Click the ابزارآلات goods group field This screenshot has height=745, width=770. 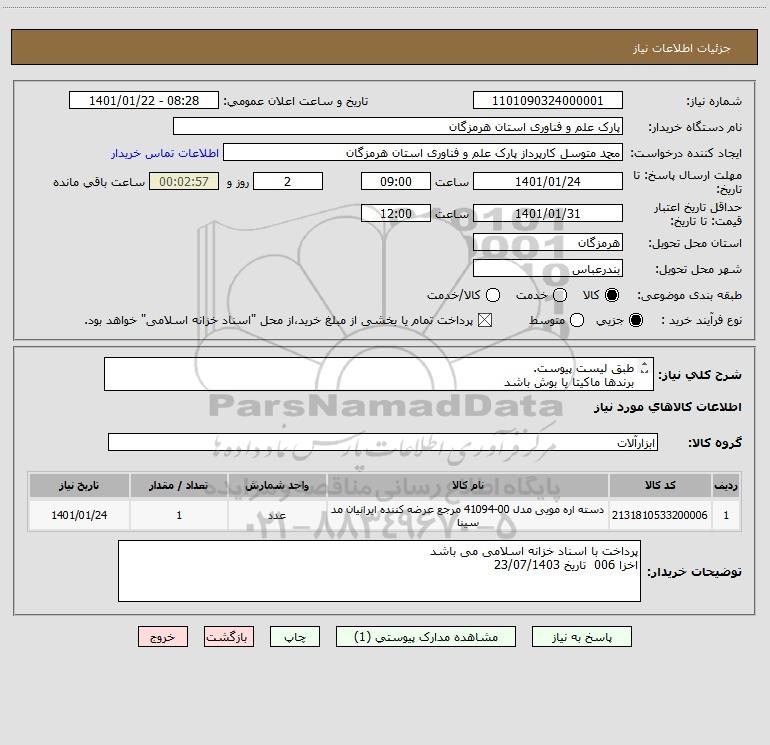(x=383, y=442)
